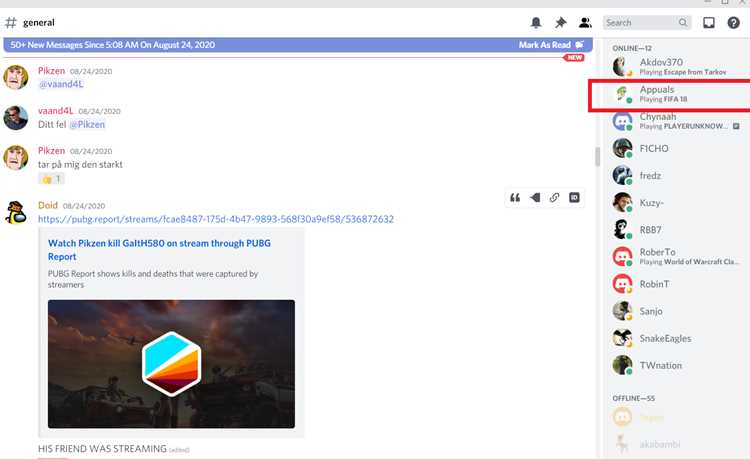Select offline member akabambi
Image resolution: width=750 pixels, height=459 pixels.
click(x=676, y=444)
